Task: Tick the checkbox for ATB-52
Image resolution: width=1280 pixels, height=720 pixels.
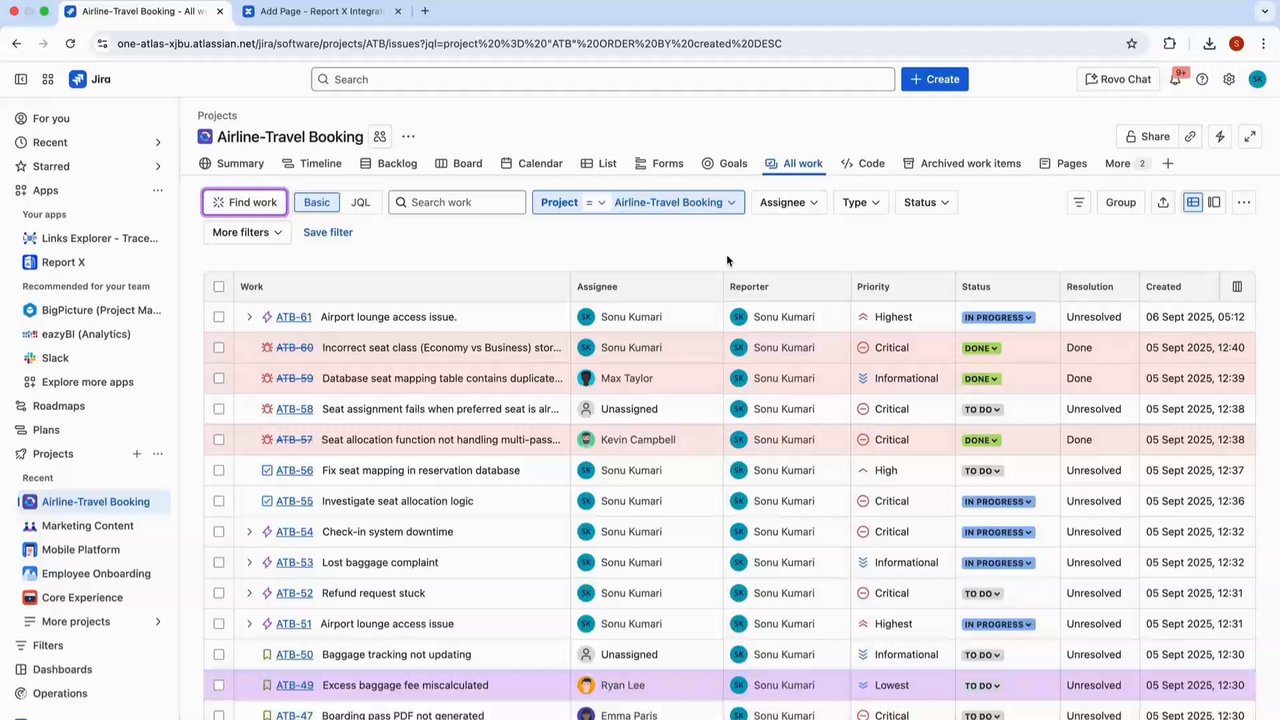Action: click(219, 593)
